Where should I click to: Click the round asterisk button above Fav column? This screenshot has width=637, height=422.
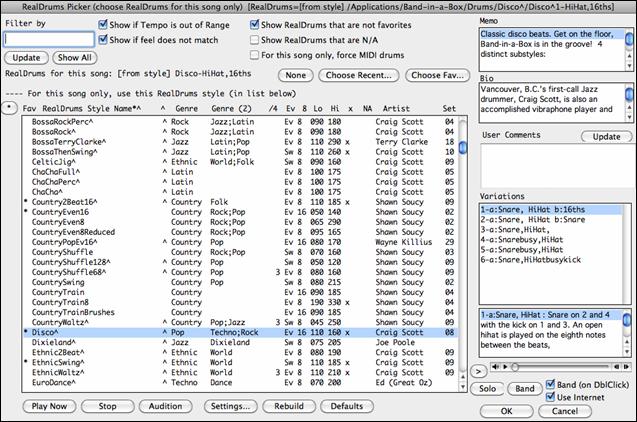9,108
